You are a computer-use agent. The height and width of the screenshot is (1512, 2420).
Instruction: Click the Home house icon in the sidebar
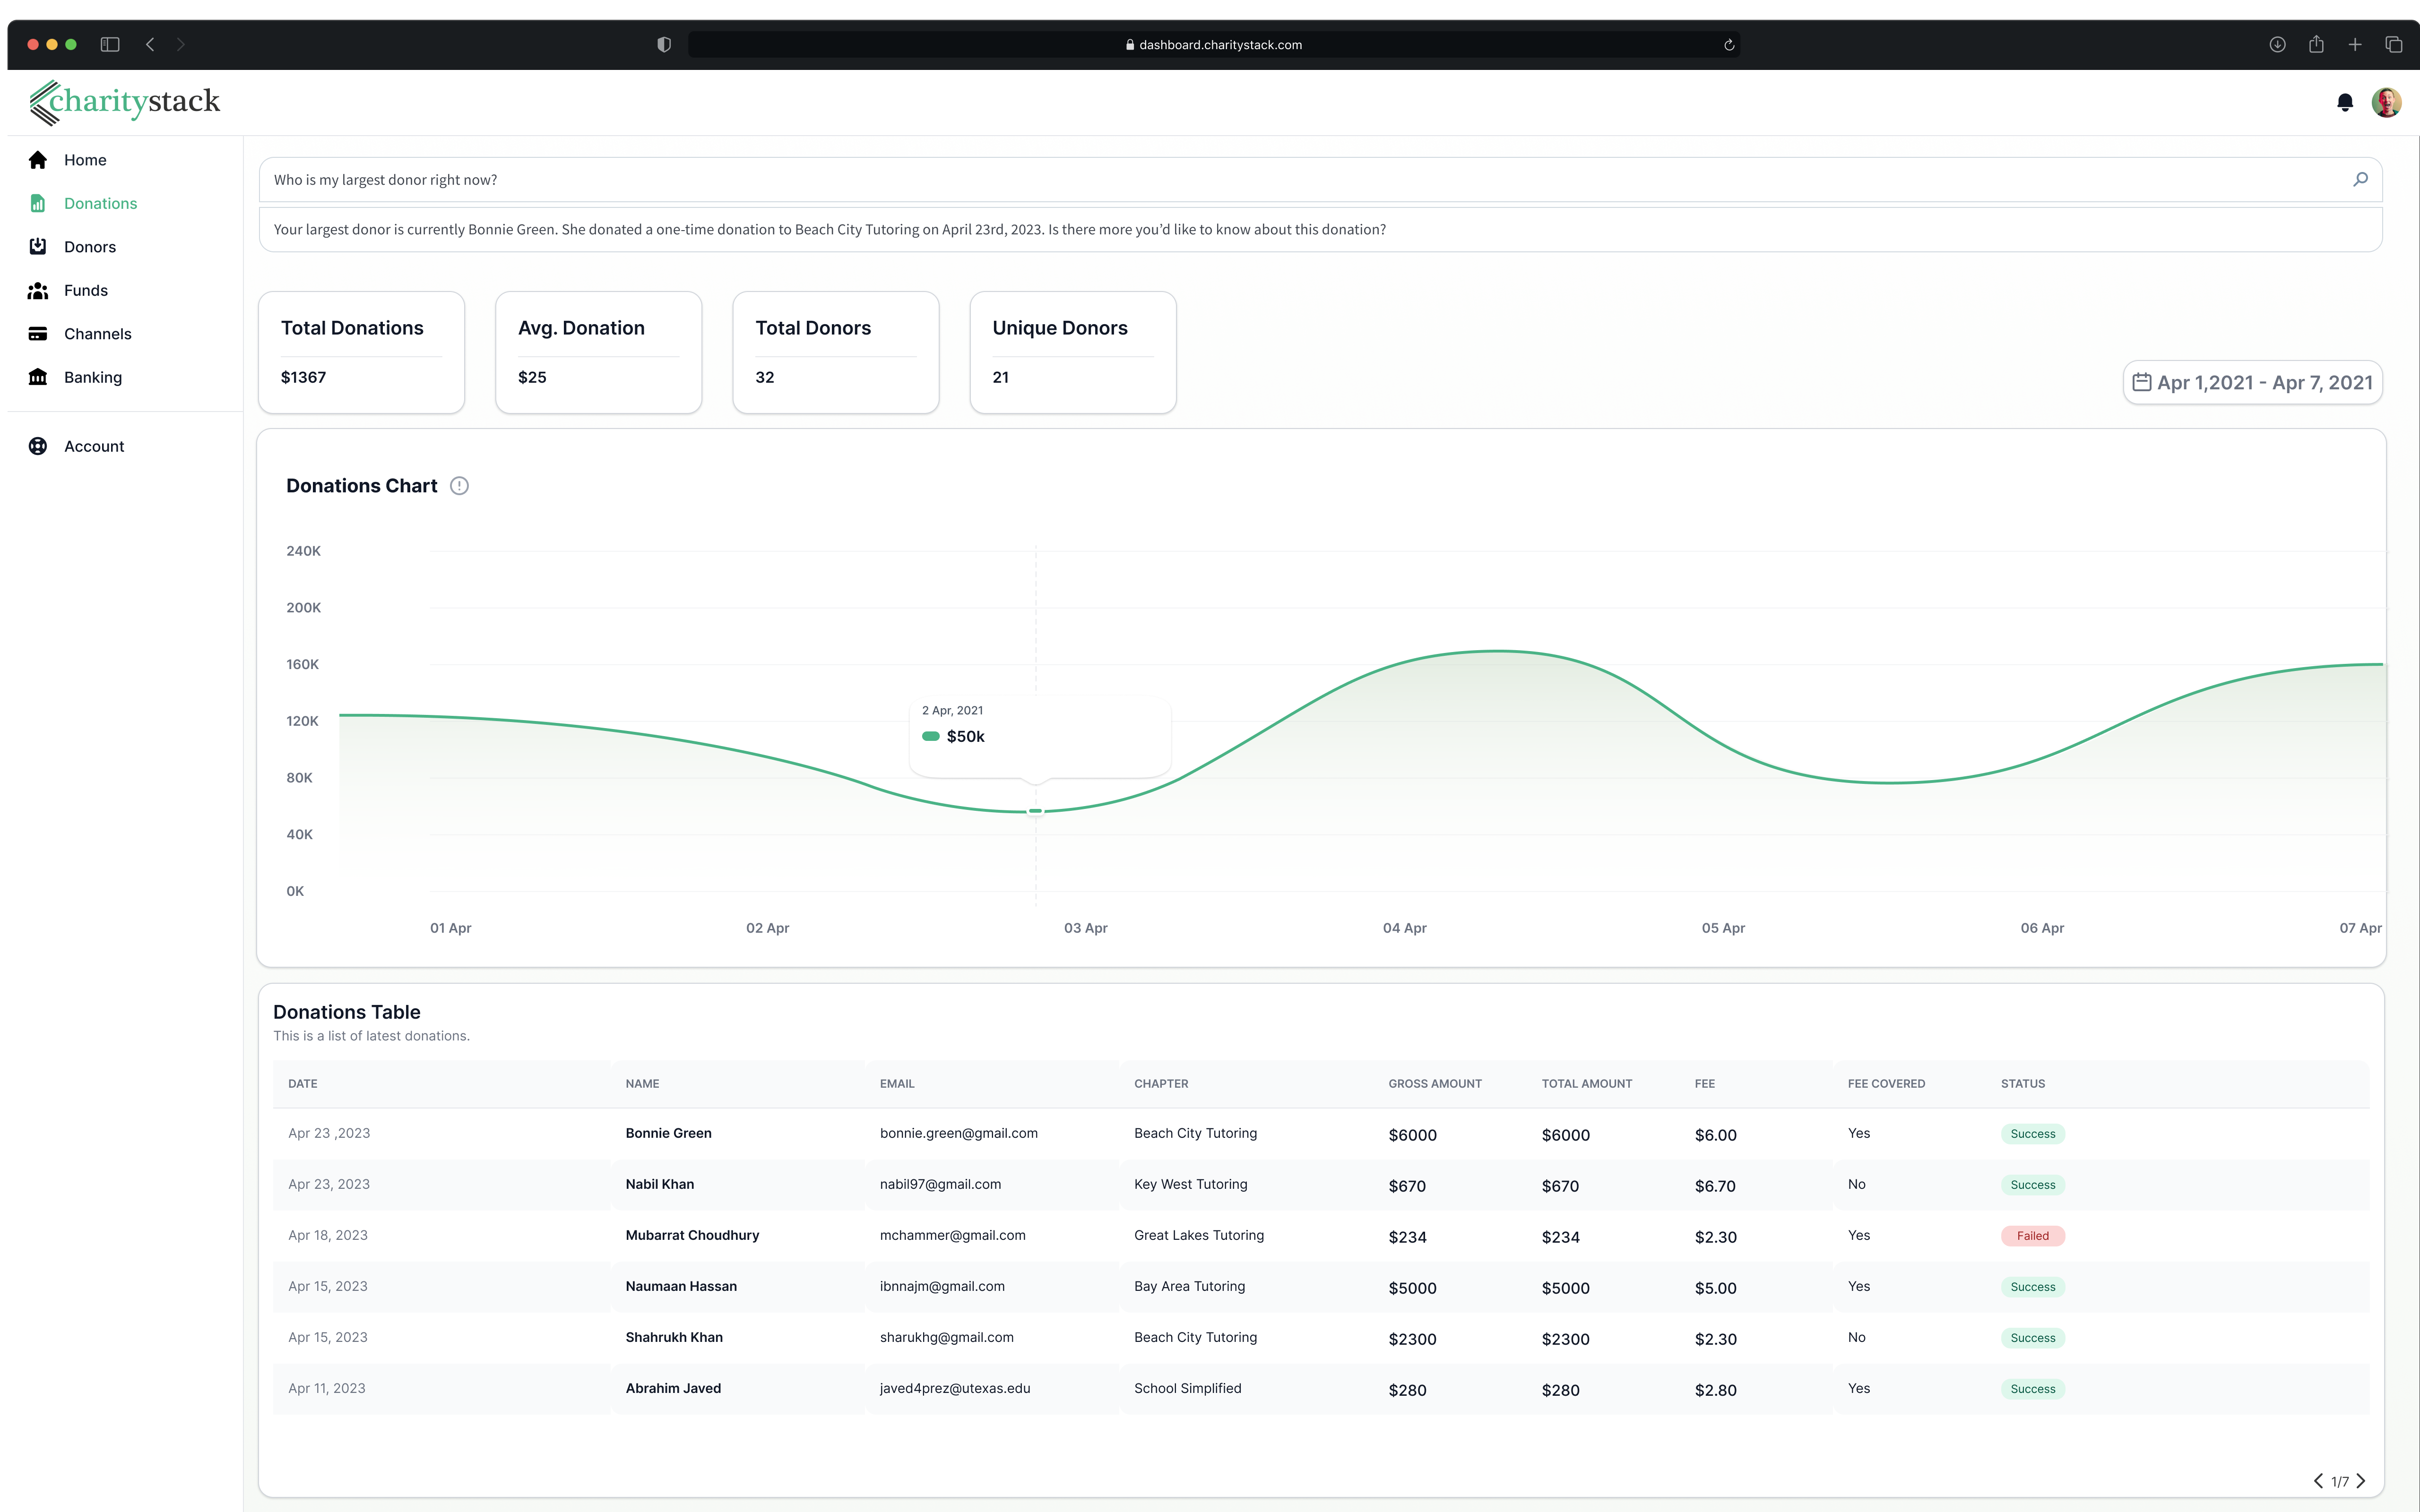[x=38, y=160]
